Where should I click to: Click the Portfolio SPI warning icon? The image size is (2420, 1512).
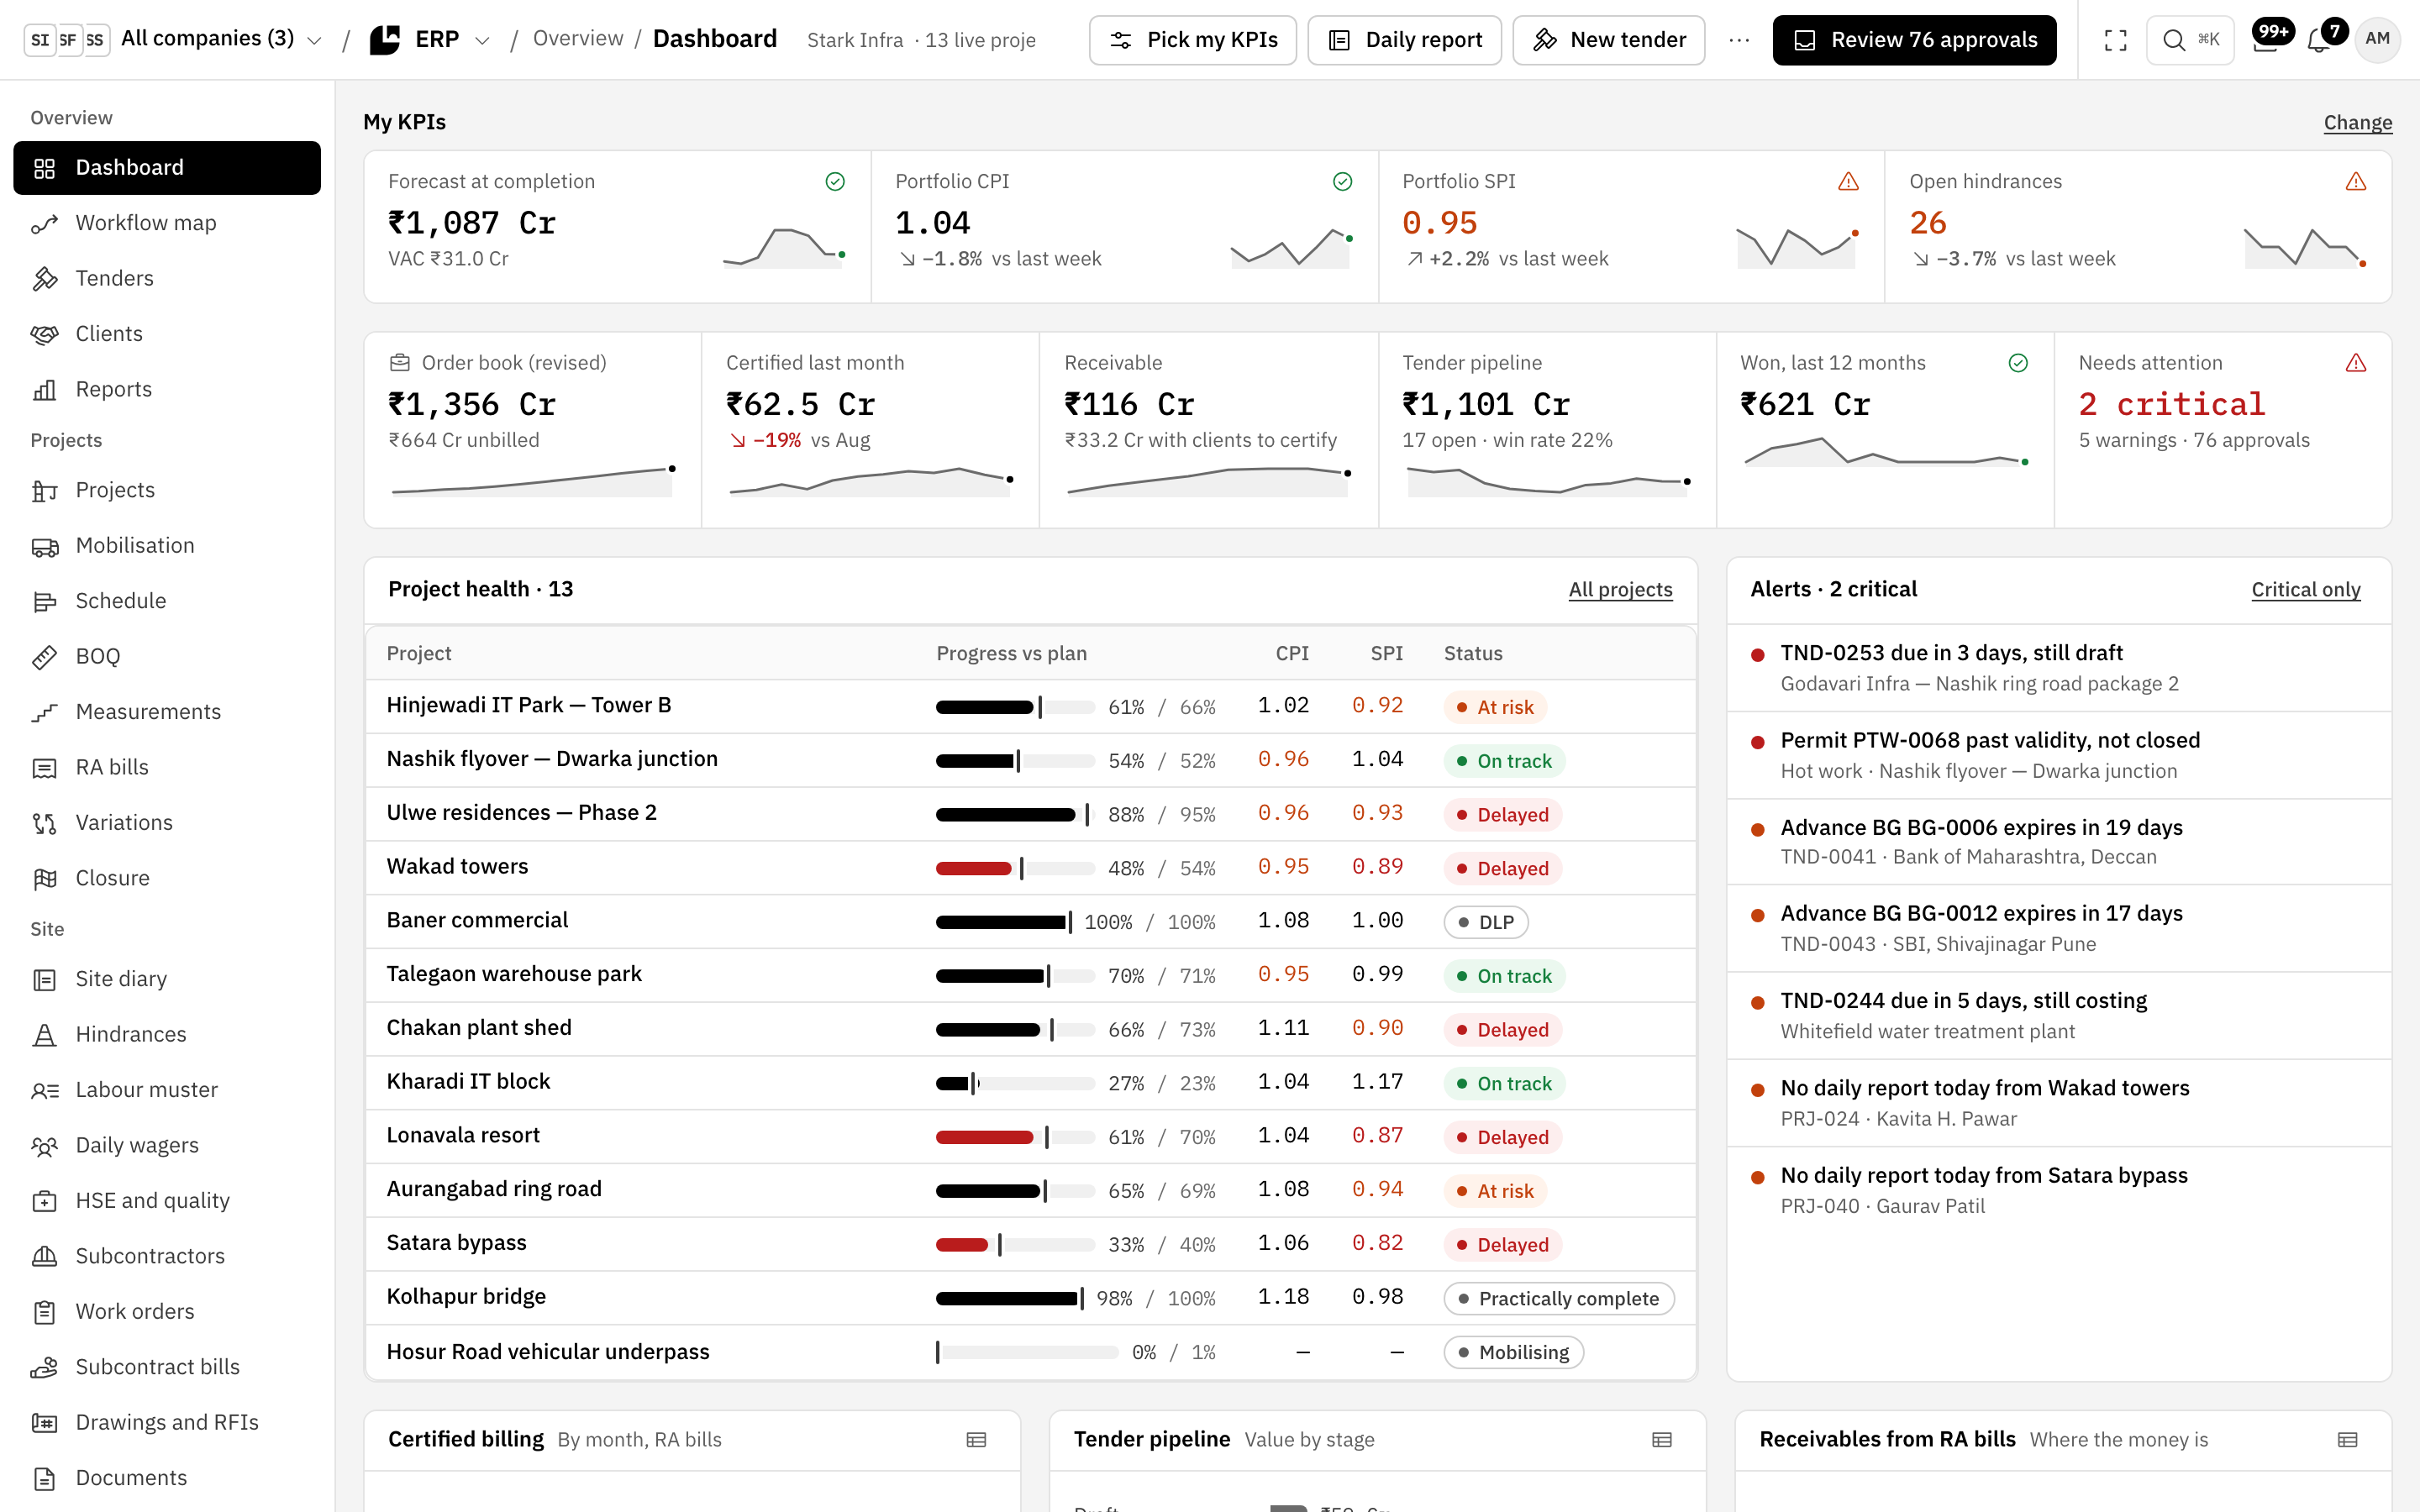pyautogui.click(x=1848, y=182)
